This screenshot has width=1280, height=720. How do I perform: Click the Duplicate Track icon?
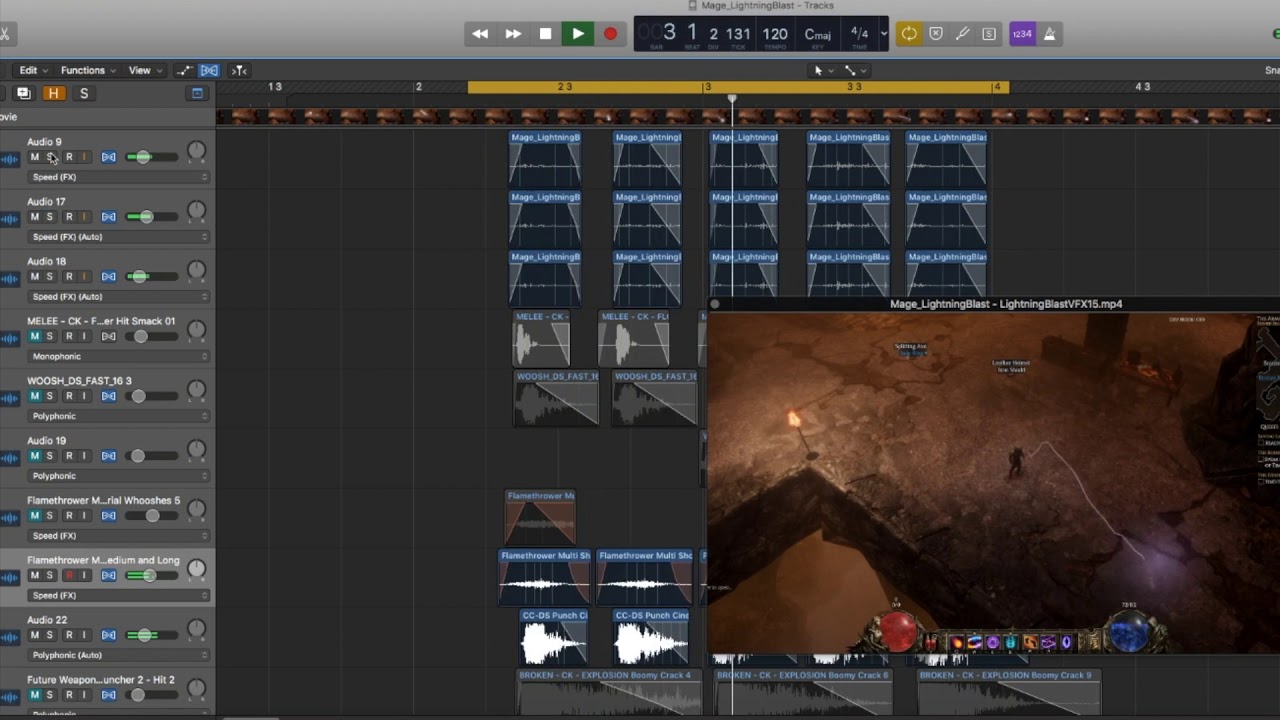(x=23, y=93)
